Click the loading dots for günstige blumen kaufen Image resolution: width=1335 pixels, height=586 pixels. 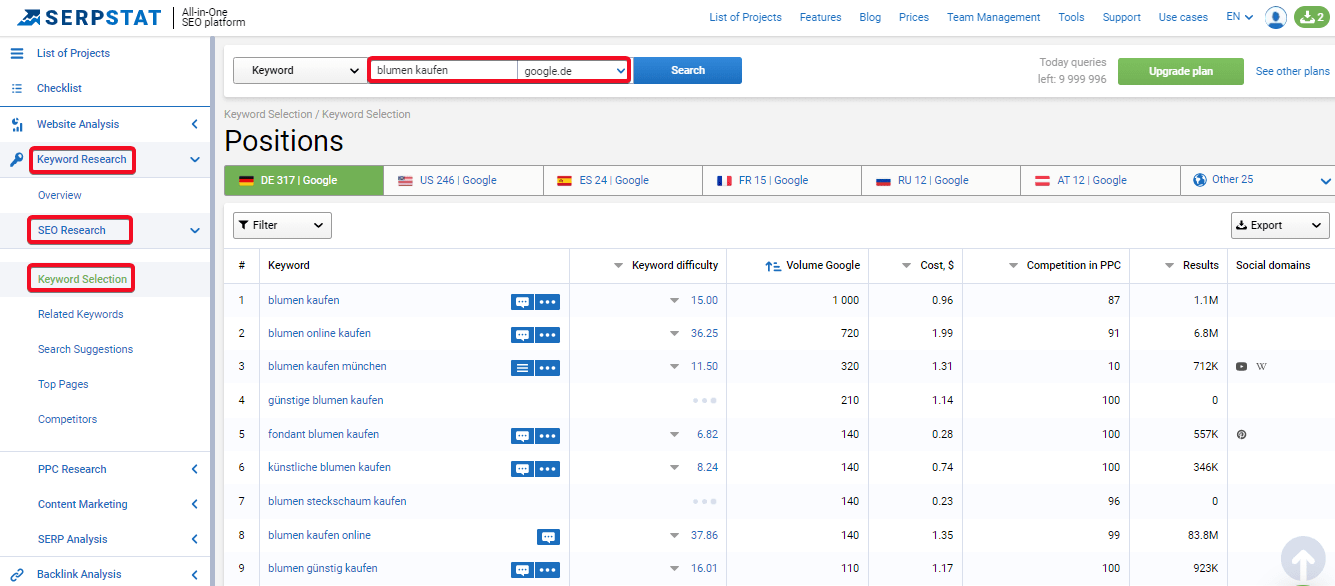click(x=704, y=400)
